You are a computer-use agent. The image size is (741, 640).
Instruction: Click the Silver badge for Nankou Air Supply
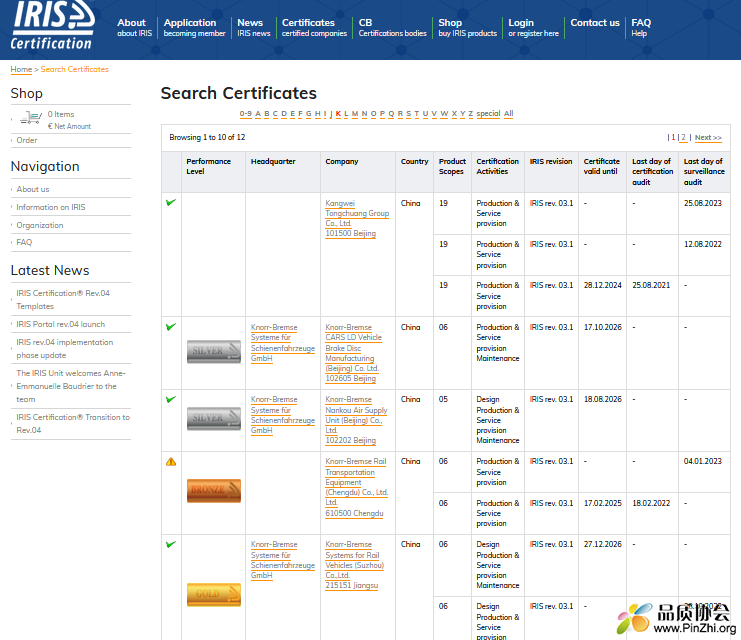pos(214,418)
